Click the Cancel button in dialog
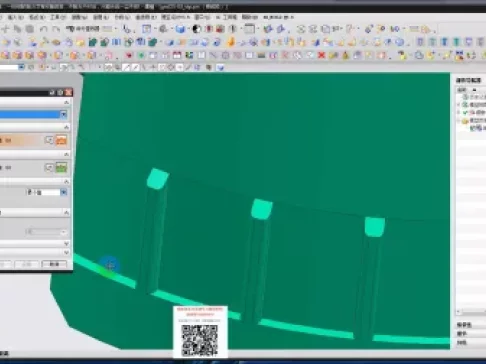The height and width of the screenshot is (364, 486). tap(54, 264)
